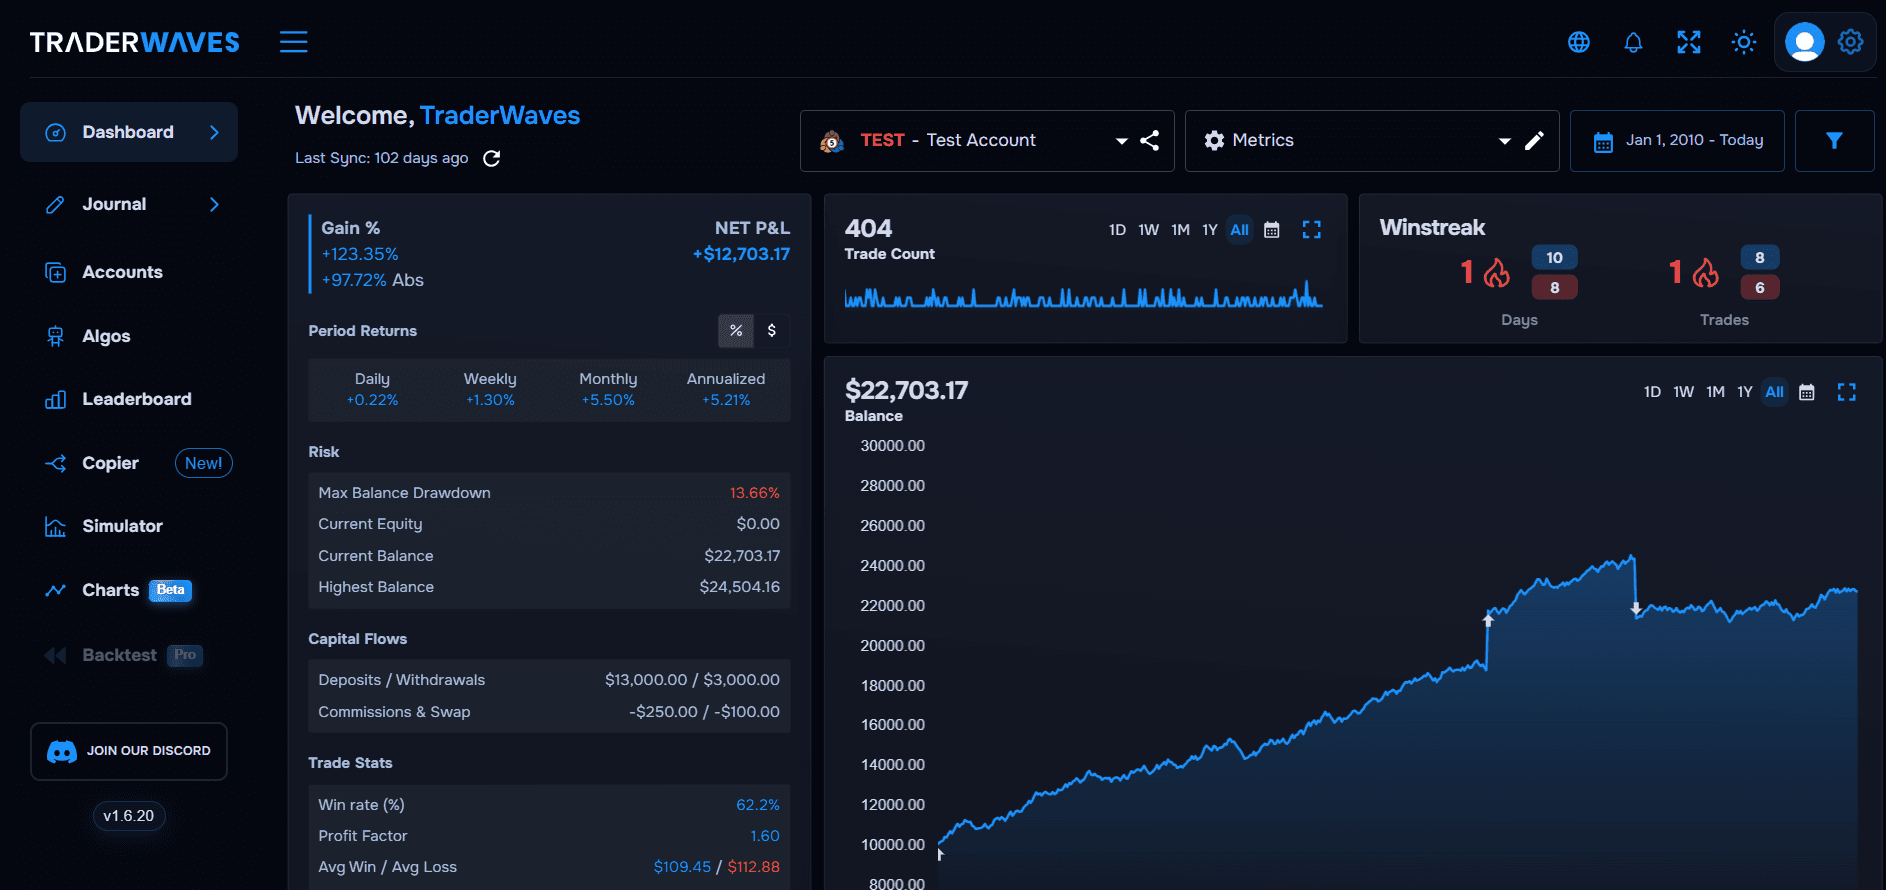The image size is (1886, 890).
Task: Switch Period Returns to percent view
Action: pos(736,331)
